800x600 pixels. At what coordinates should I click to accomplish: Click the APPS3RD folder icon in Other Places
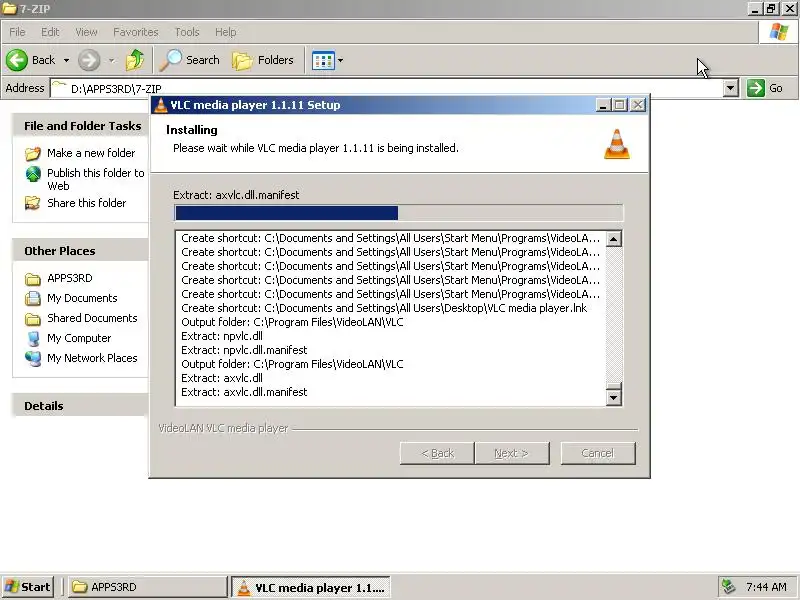coord(33,279)
